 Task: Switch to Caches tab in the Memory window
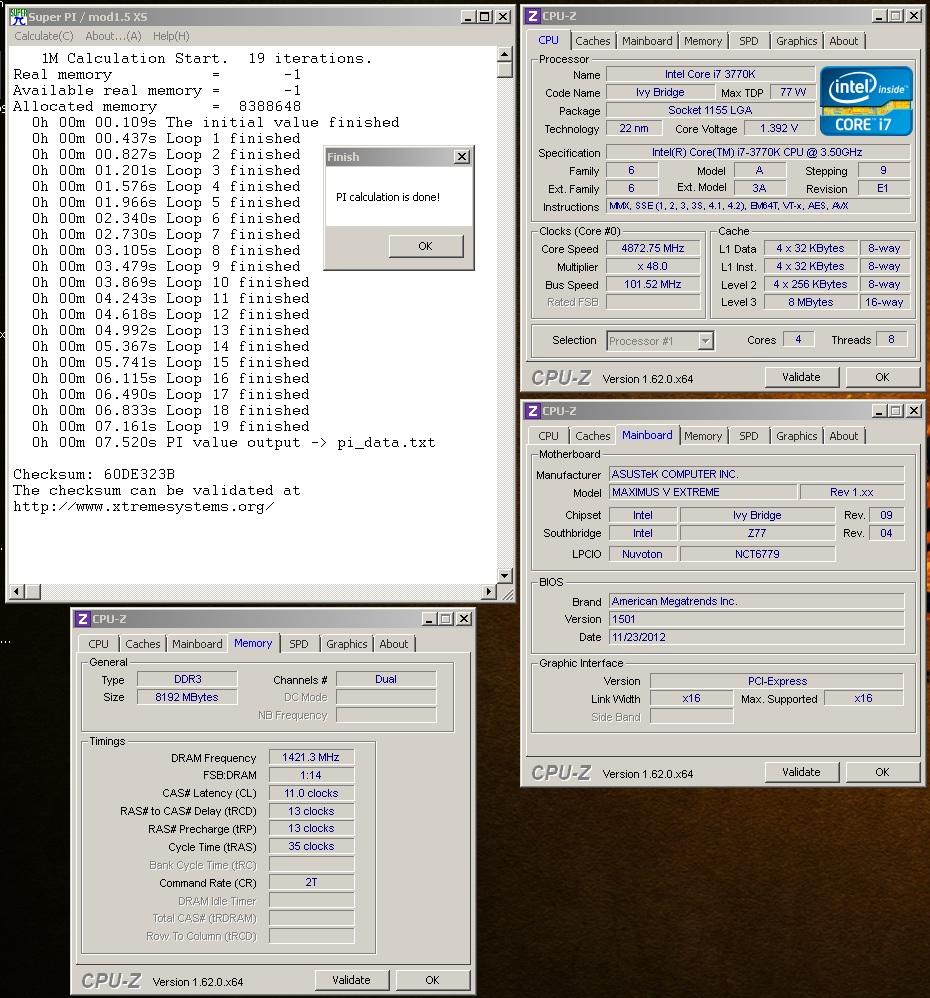point(143,644)
